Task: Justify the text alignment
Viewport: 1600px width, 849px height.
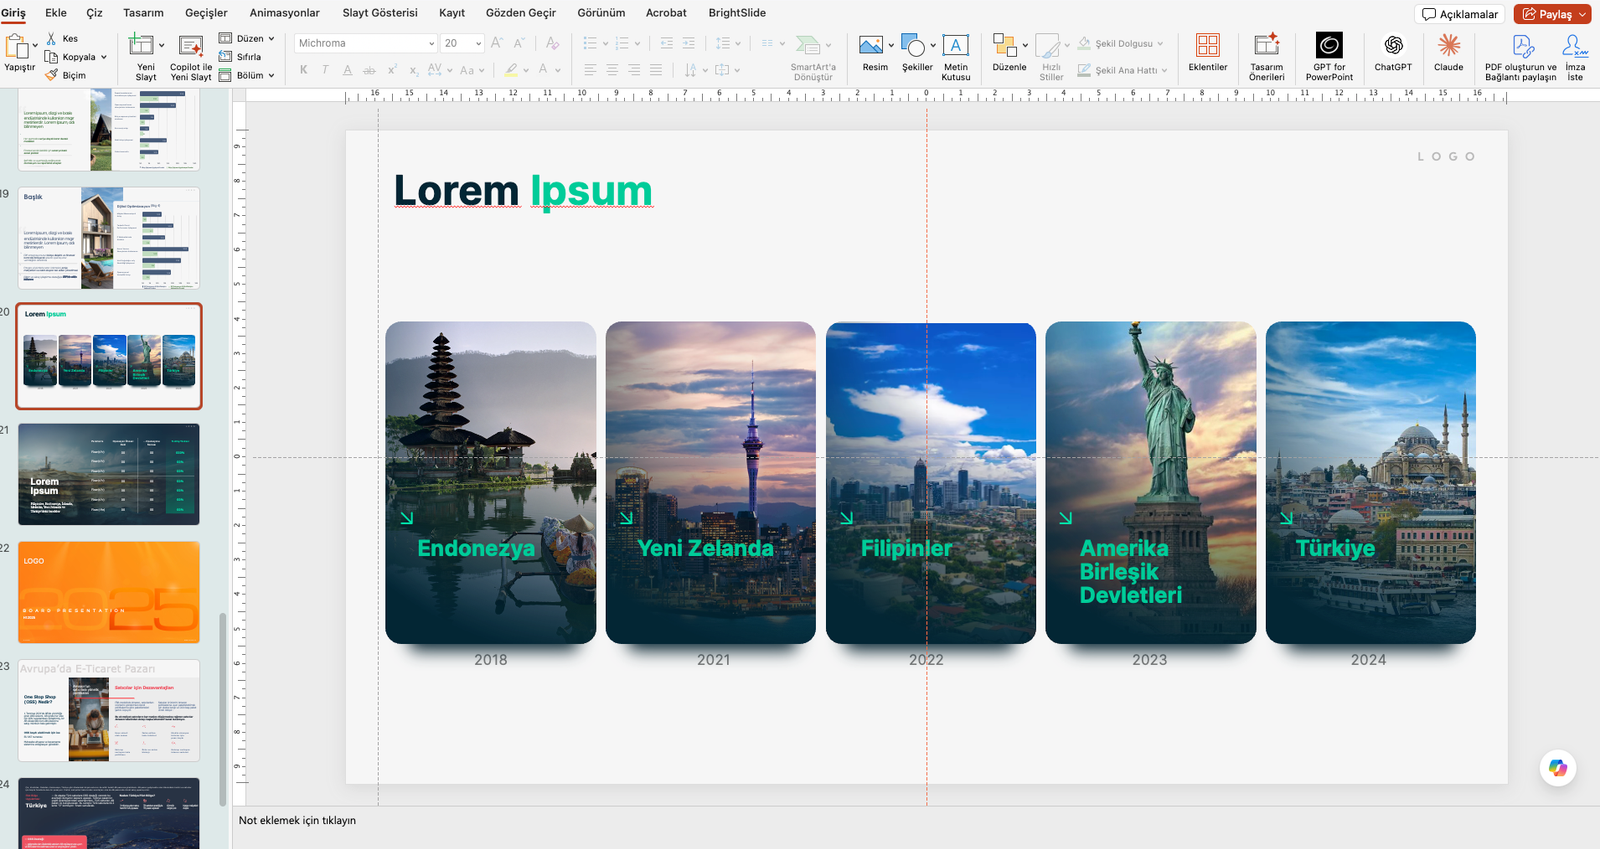Action: click(x=656, y=70)
